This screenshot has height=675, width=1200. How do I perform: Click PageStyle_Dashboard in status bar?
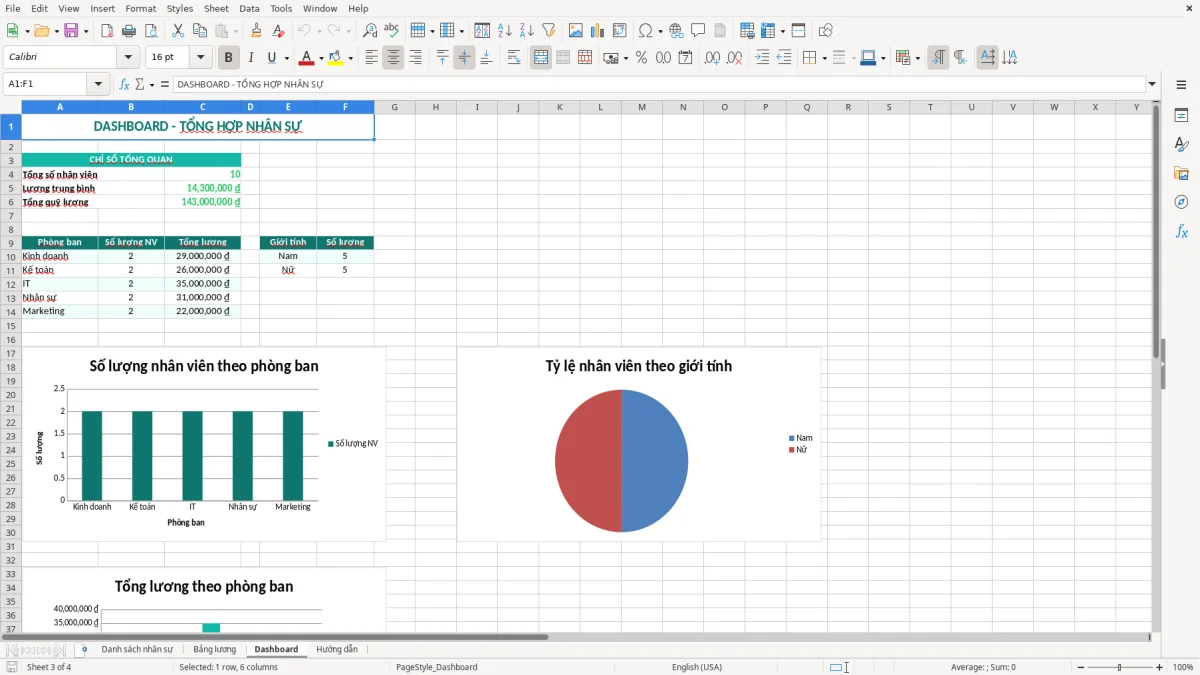click(x=437, y=667)
